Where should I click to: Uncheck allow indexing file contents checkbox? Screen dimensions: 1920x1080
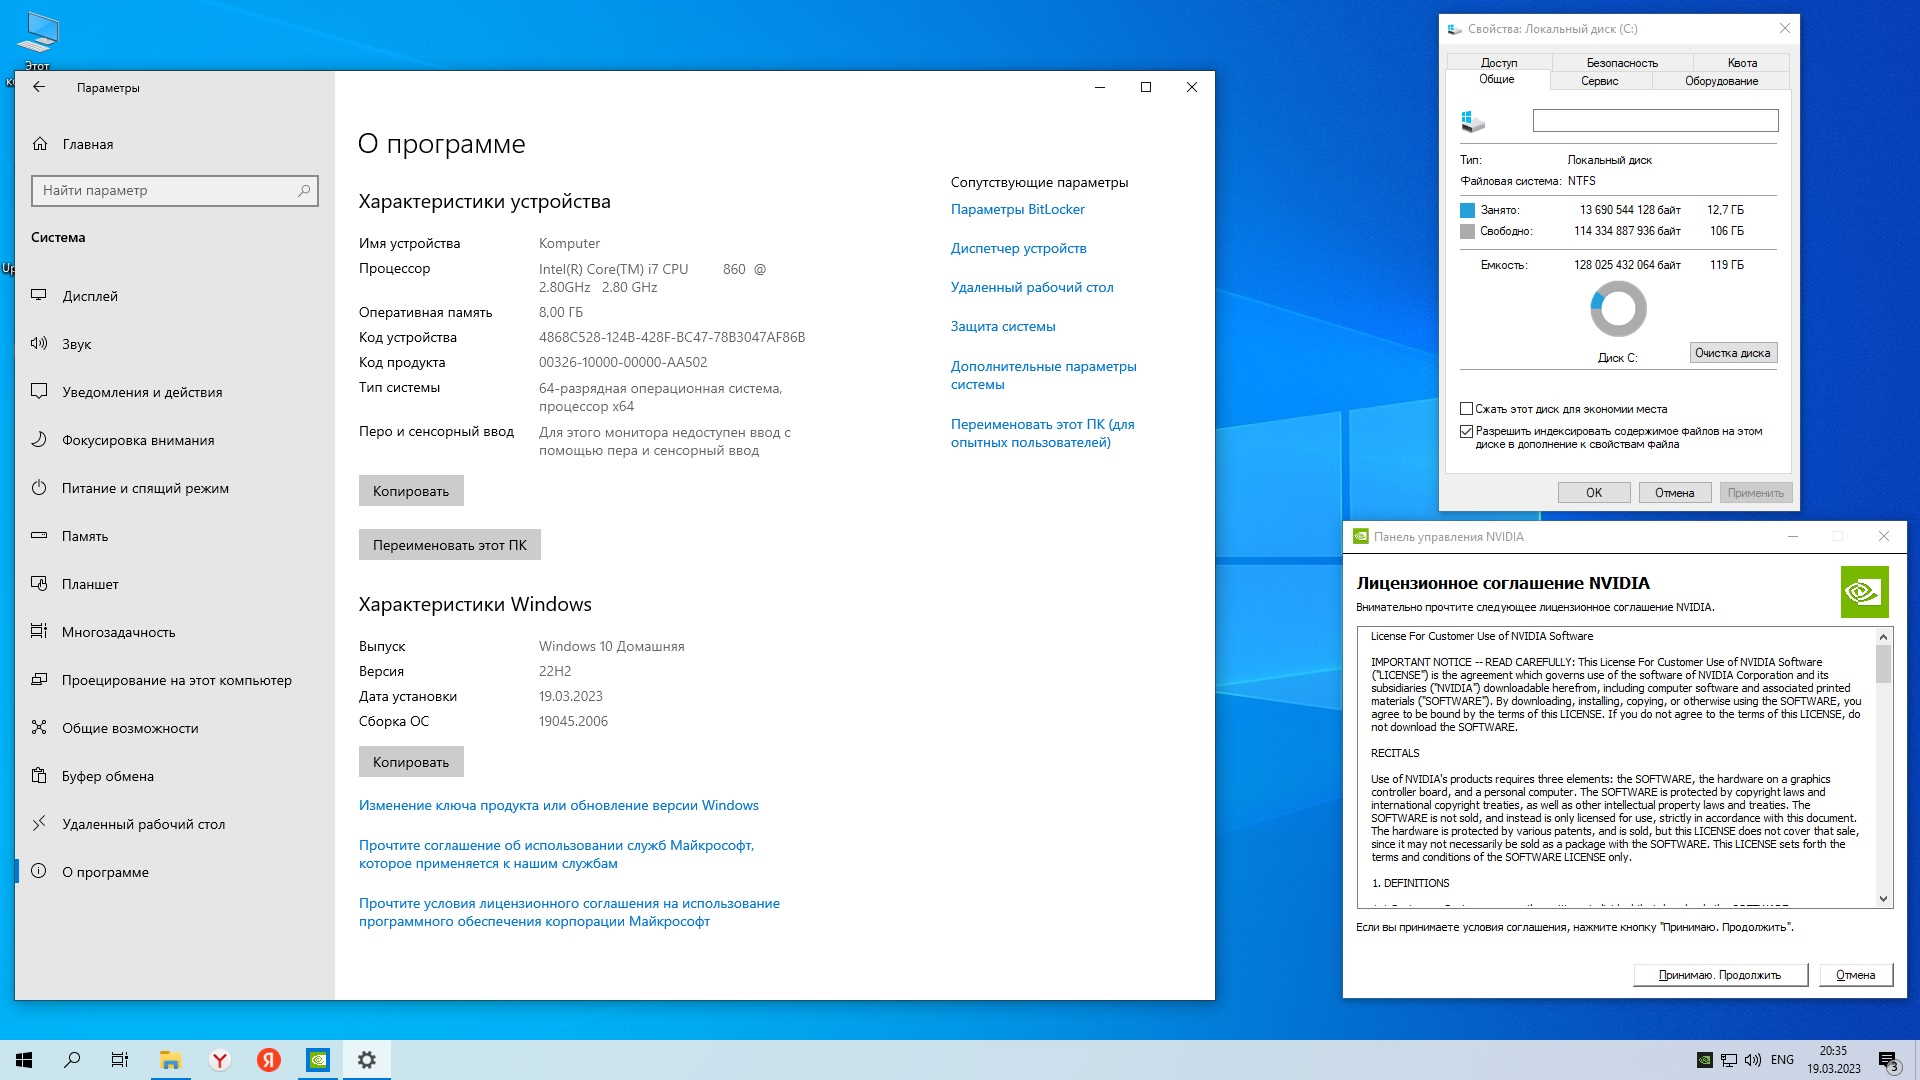click(x=1467, y=432)
